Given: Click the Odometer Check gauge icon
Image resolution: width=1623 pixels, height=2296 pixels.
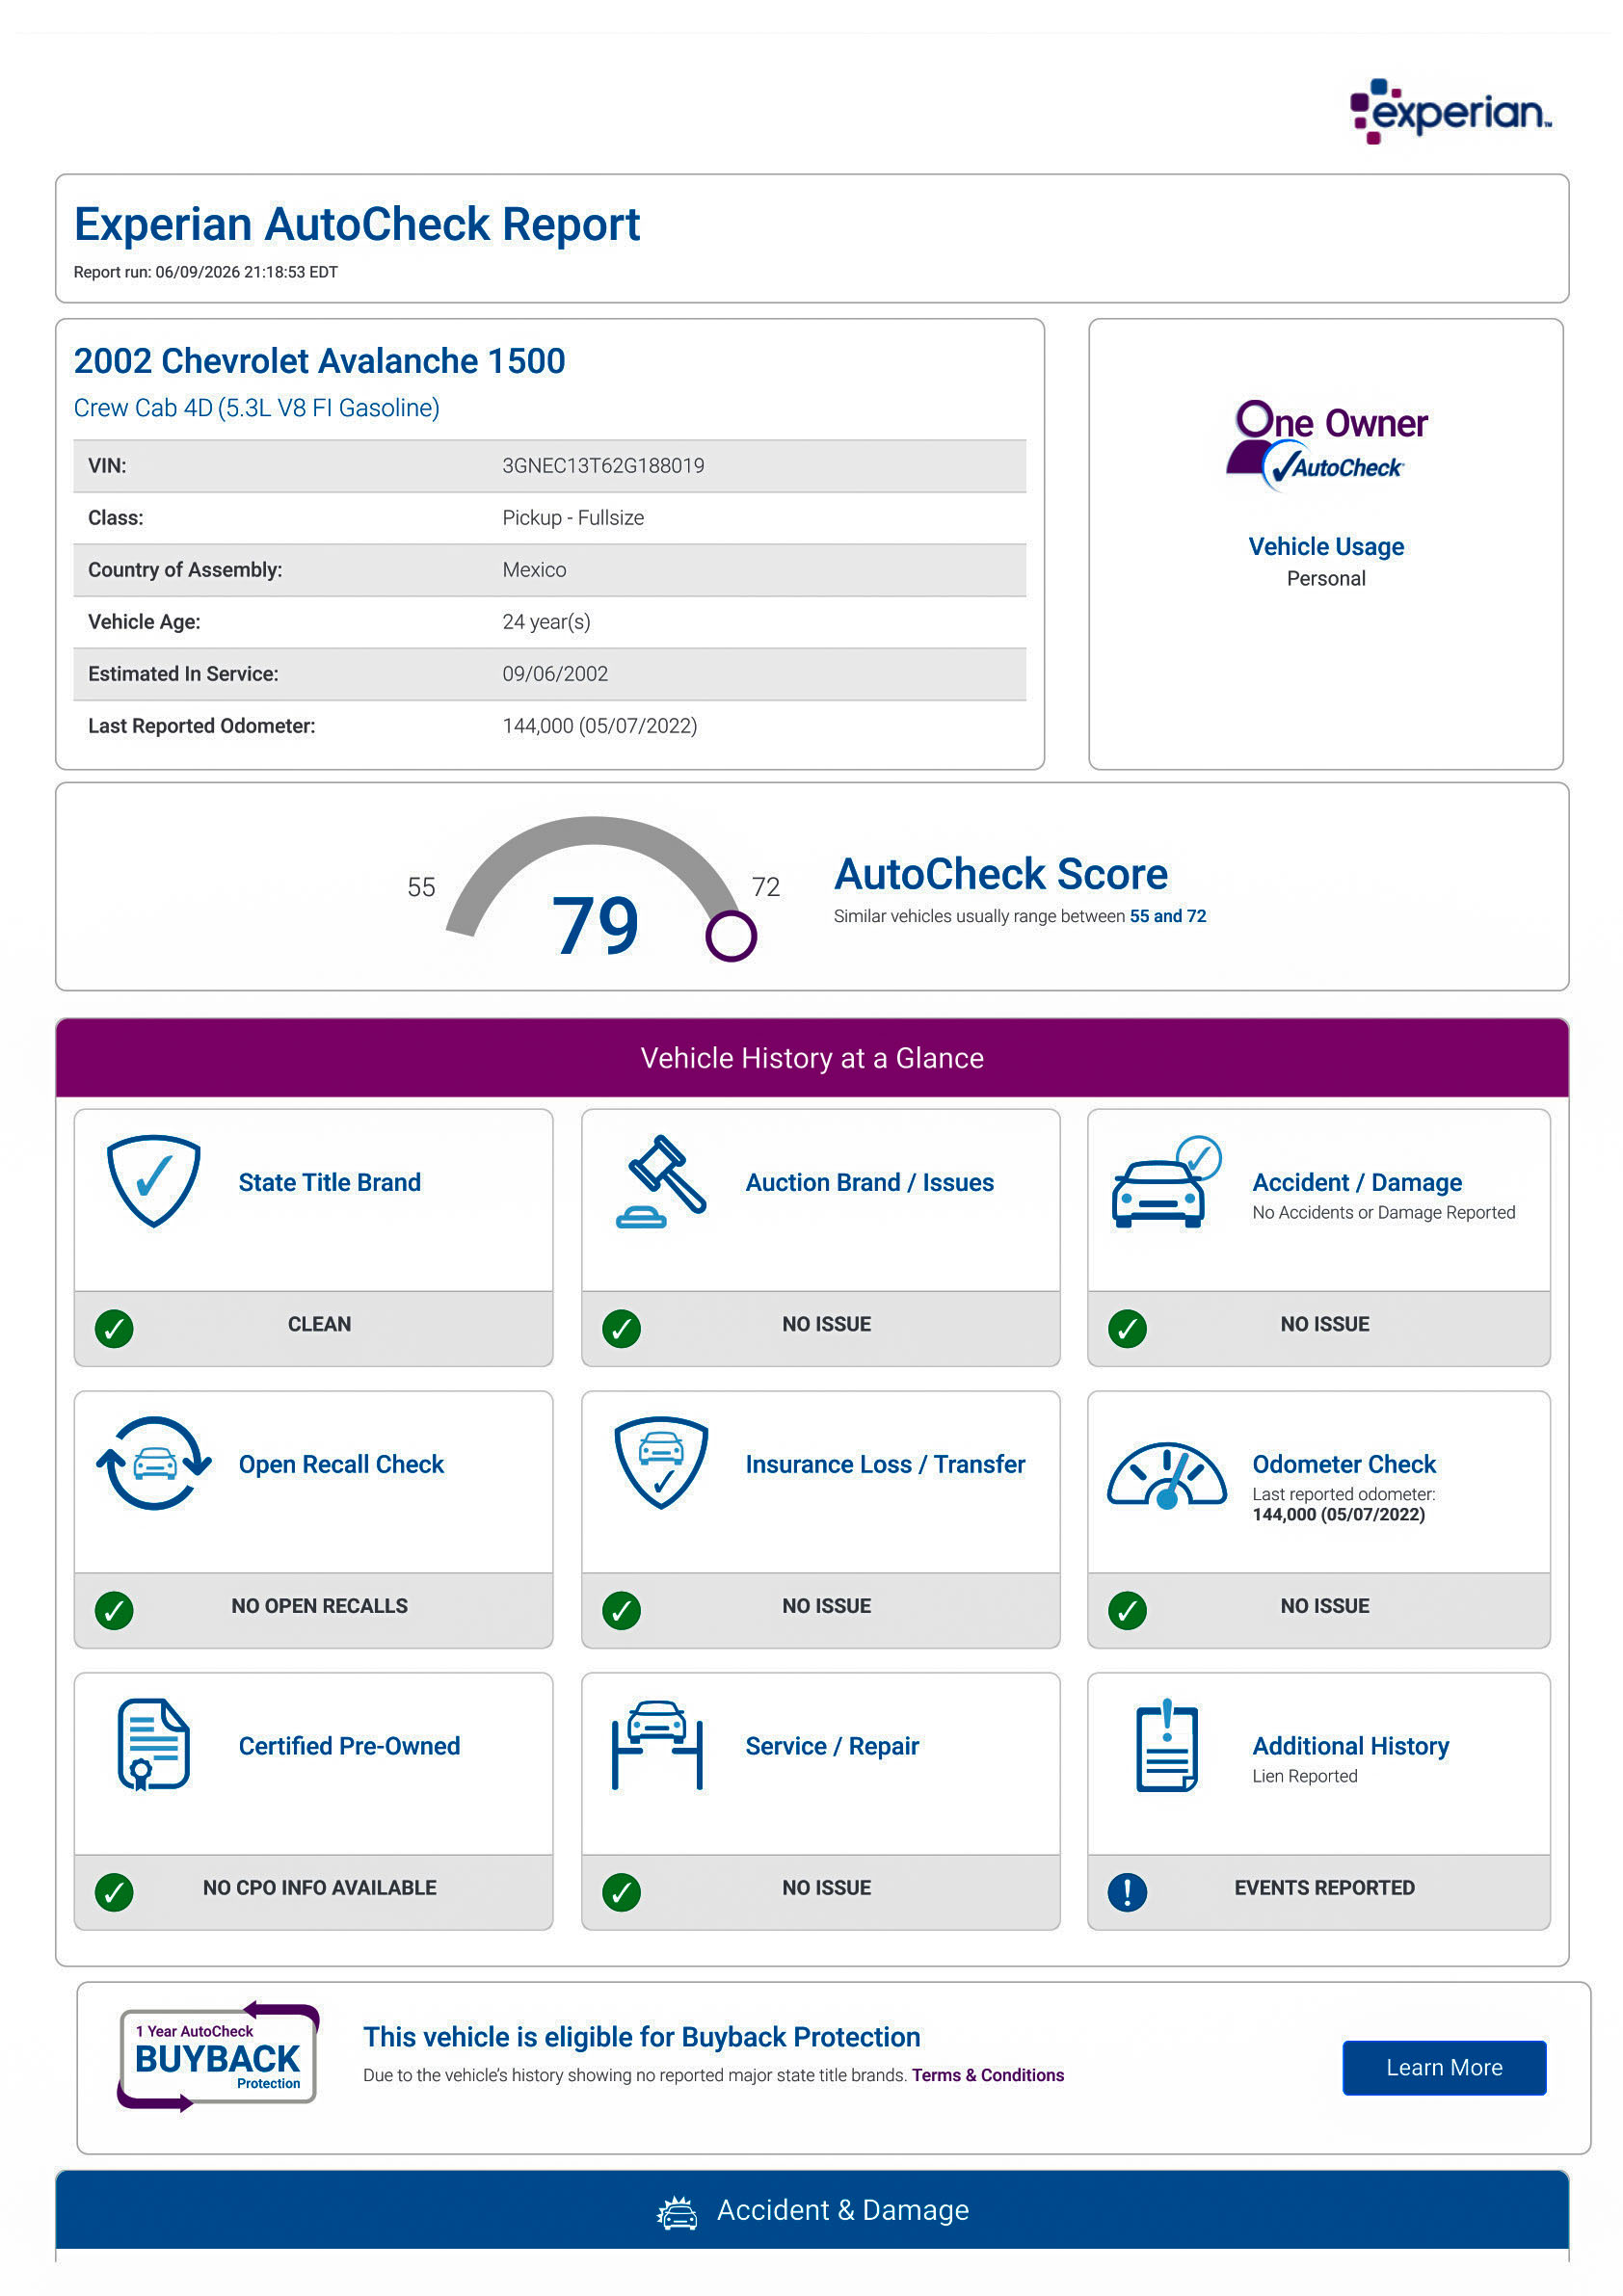Looking at the screenshot, I should (1166, 1475).
